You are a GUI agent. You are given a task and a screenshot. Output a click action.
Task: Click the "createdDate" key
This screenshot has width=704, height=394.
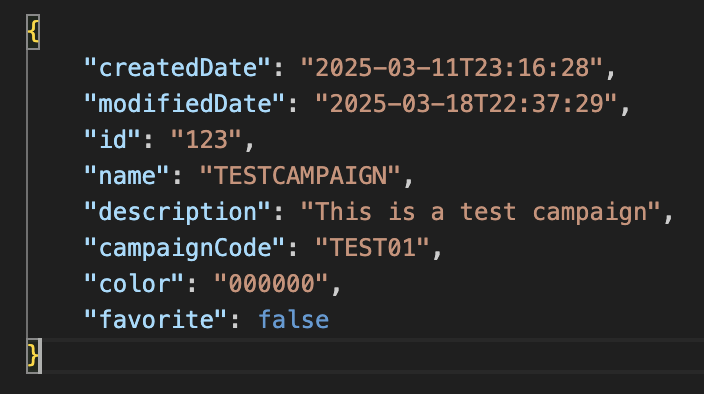178,68
